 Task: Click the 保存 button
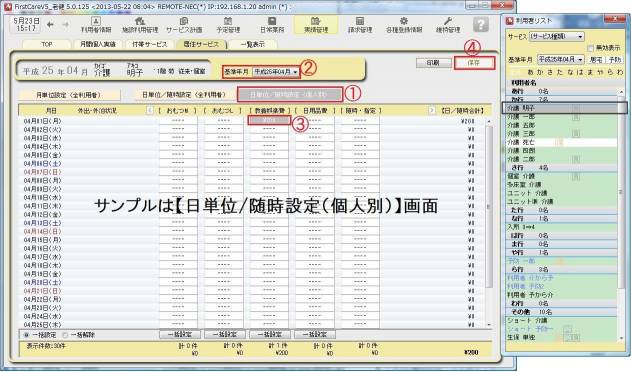[474, 63]
